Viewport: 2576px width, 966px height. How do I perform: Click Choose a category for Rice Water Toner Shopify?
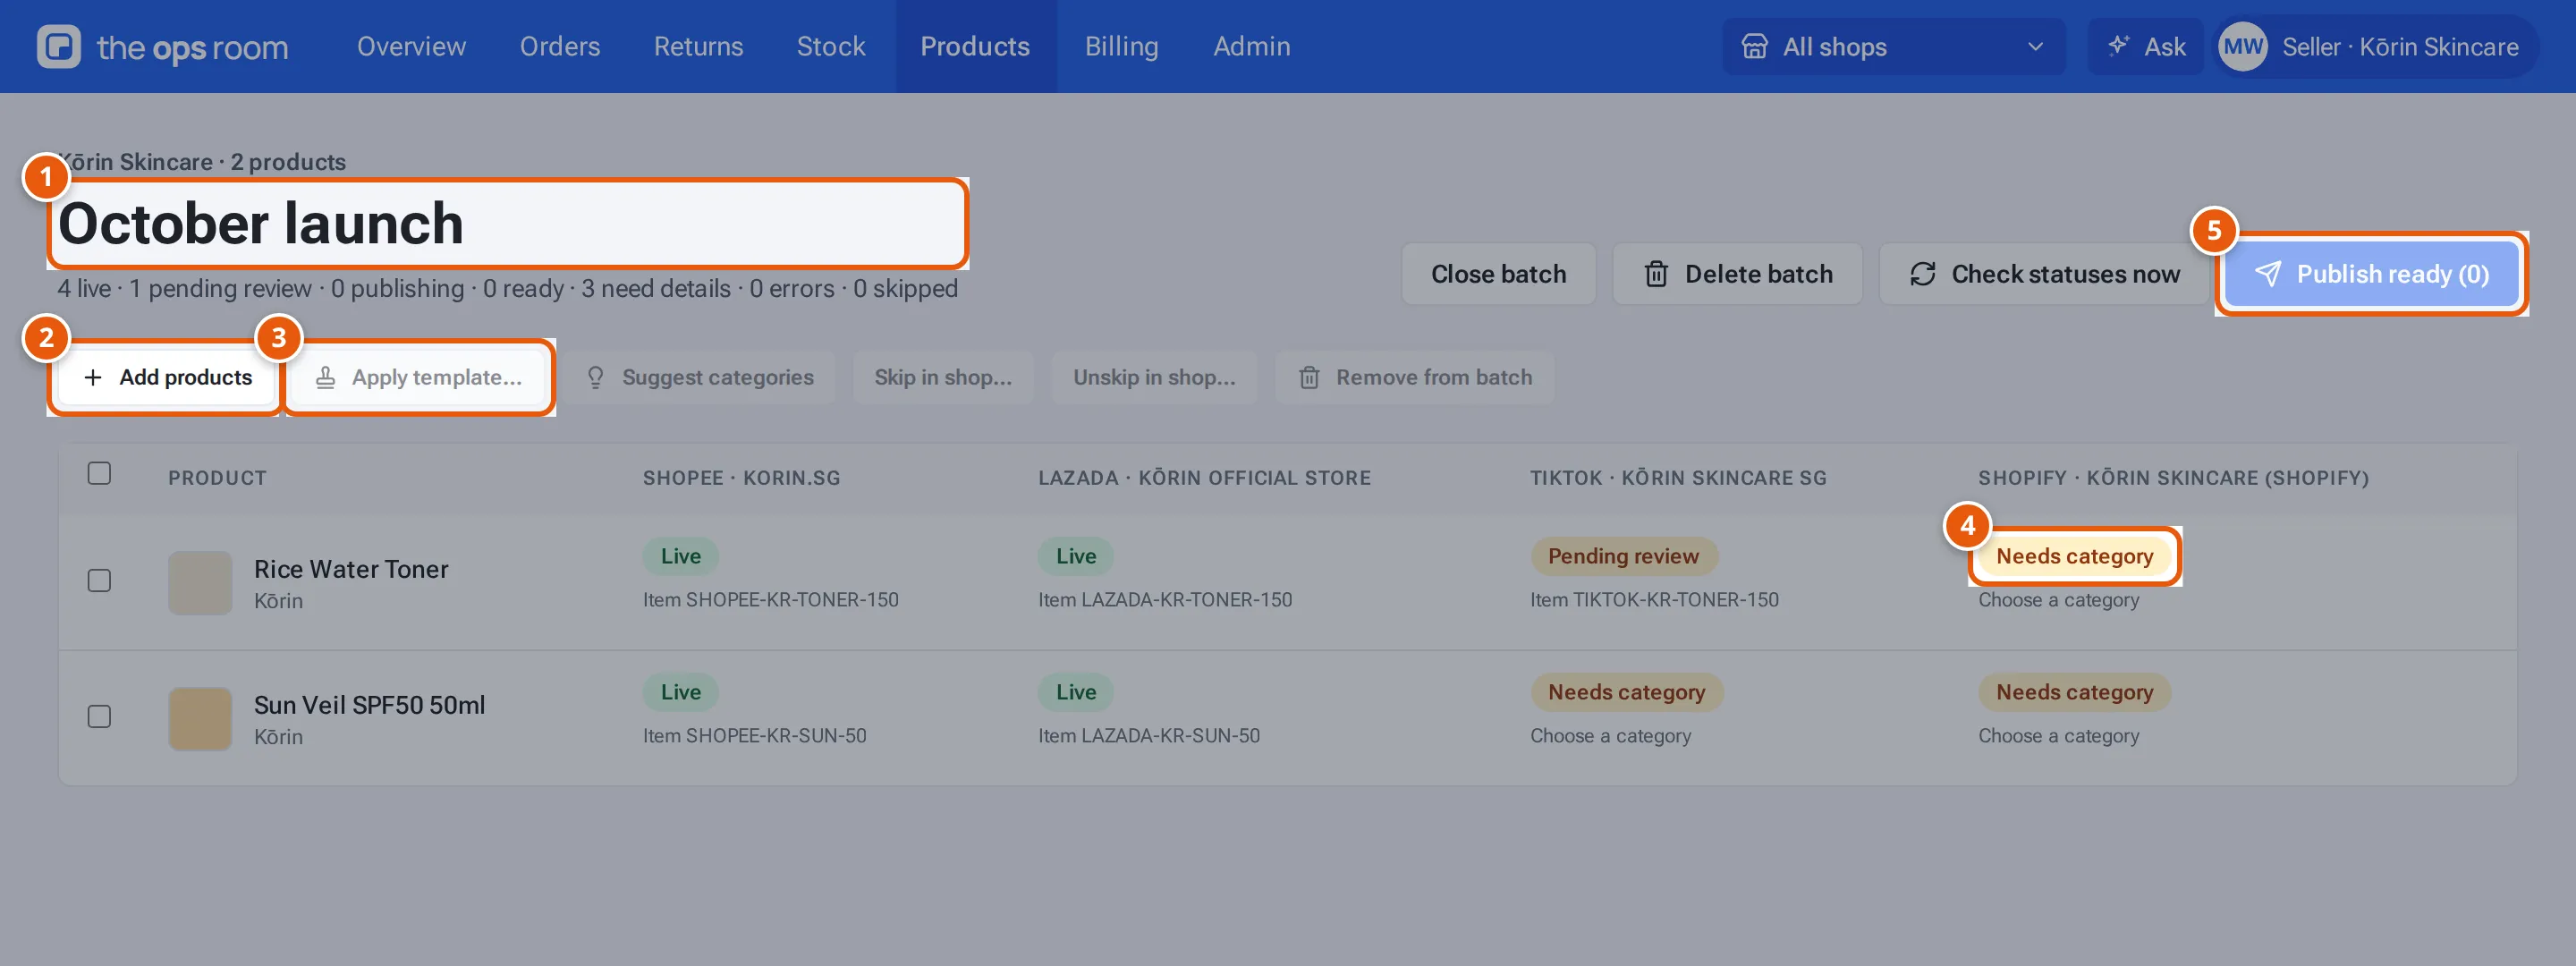click(2058, 600)
